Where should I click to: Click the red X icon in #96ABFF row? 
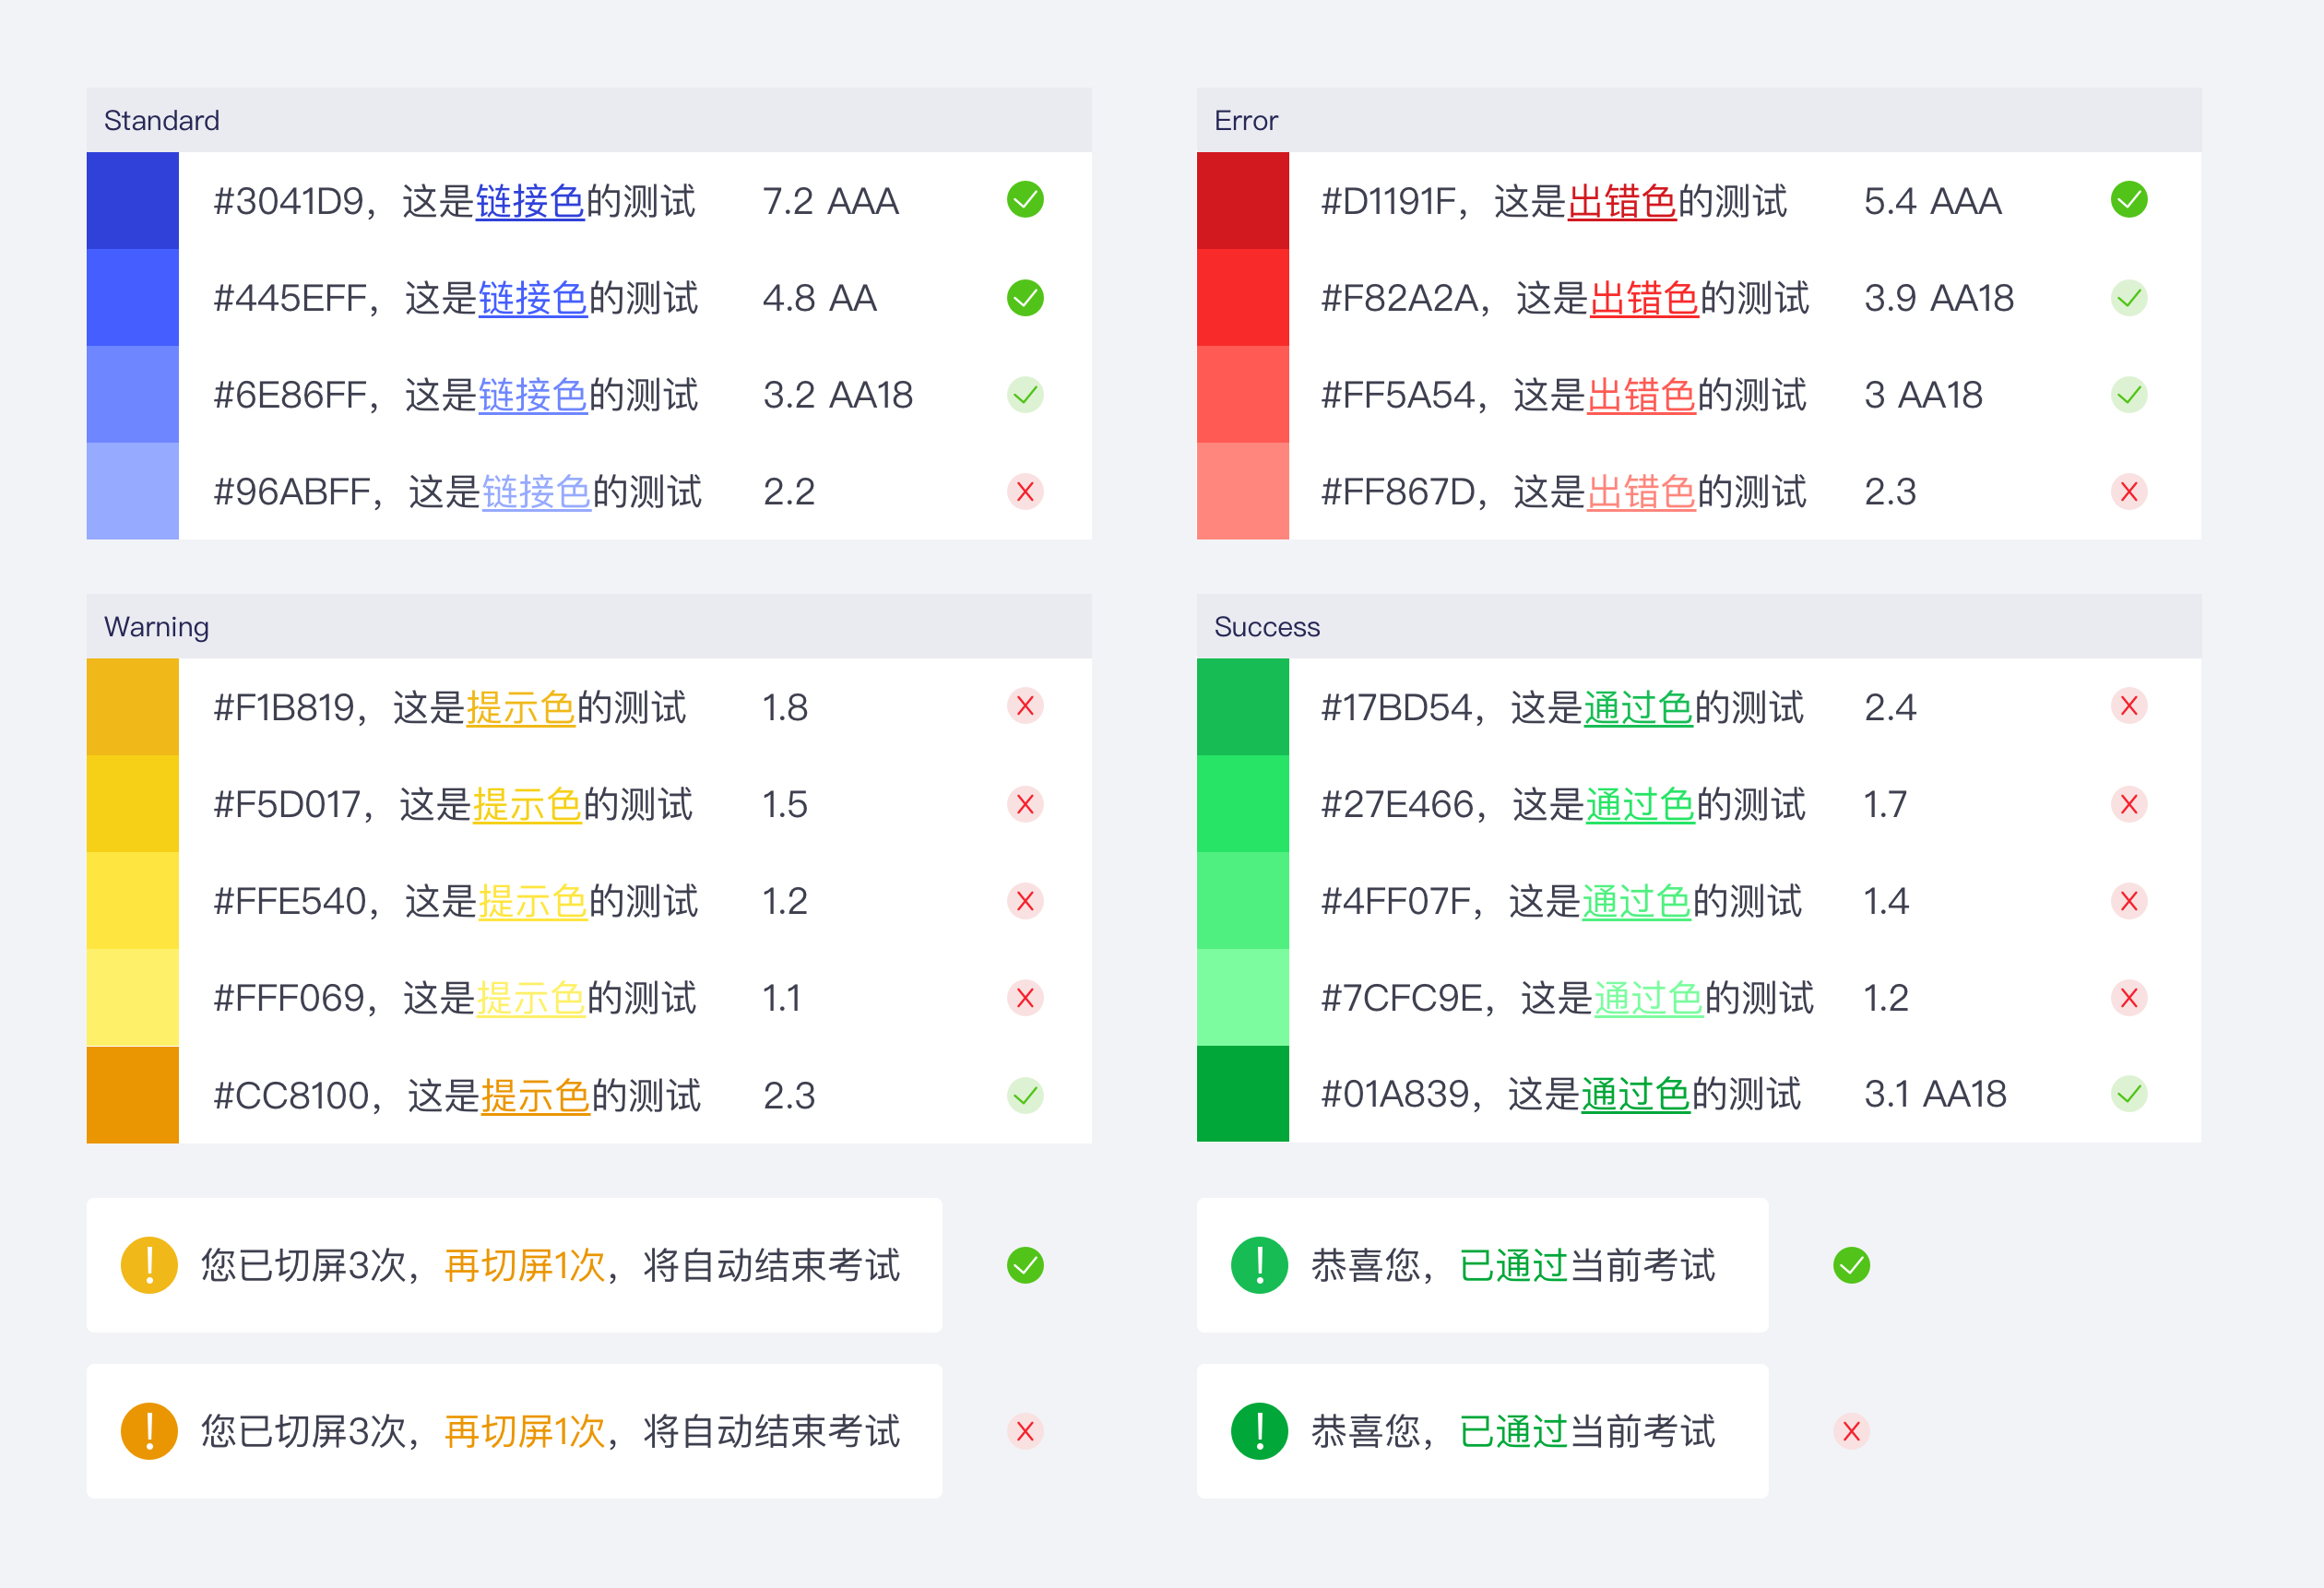[1025, 492]
